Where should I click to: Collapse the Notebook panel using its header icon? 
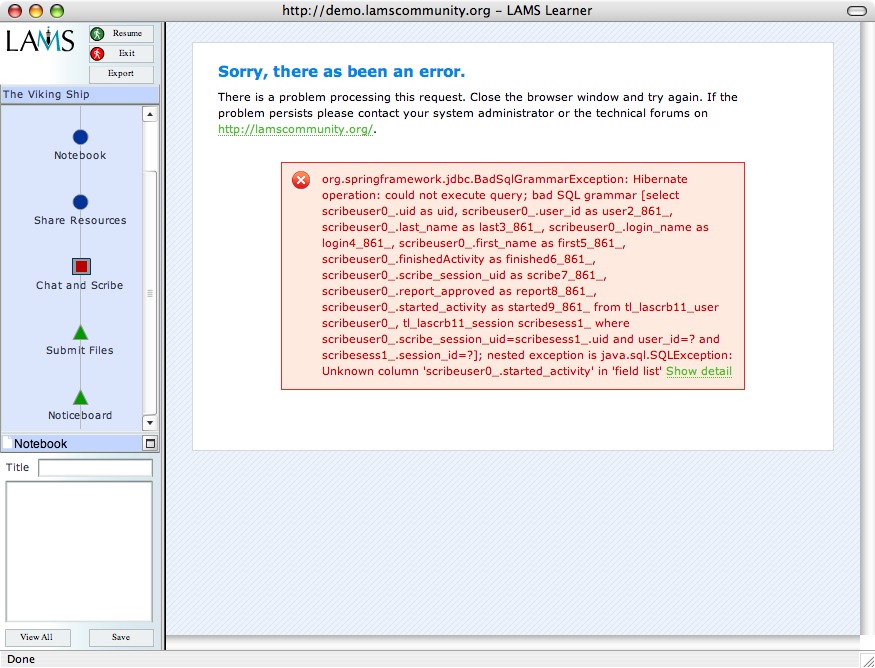coord(150,443)
